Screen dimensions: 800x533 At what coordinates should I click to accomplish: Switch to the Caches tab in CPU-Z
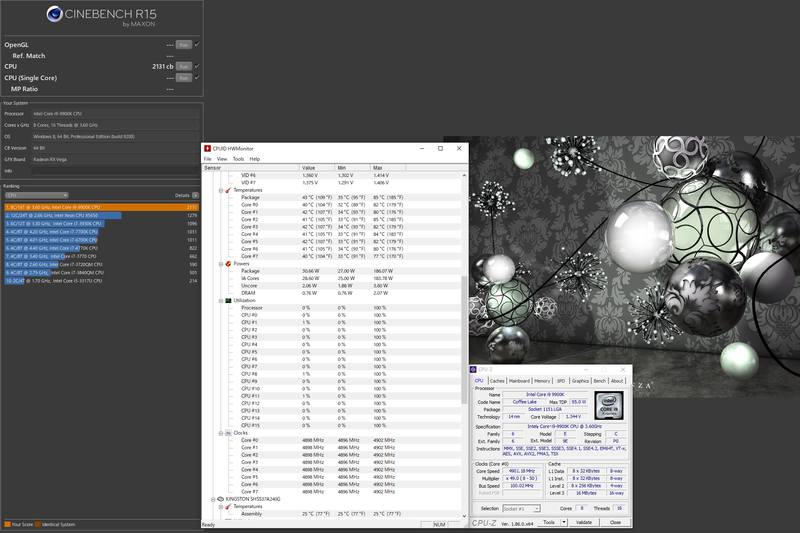point(497,381)
